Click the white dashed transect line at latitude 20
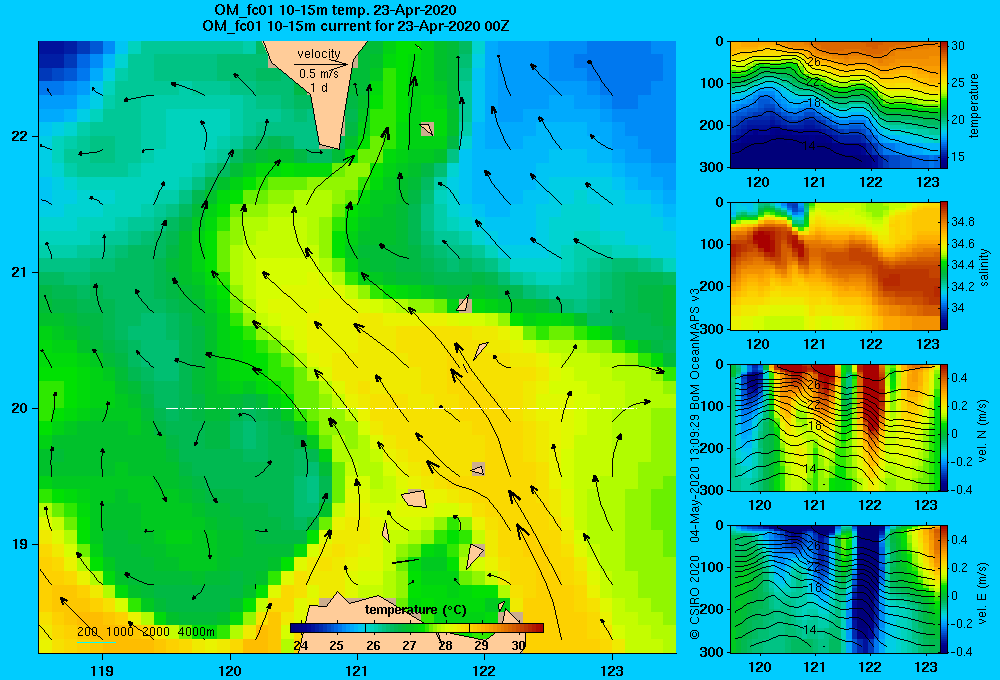 click(x=399, y=408)
